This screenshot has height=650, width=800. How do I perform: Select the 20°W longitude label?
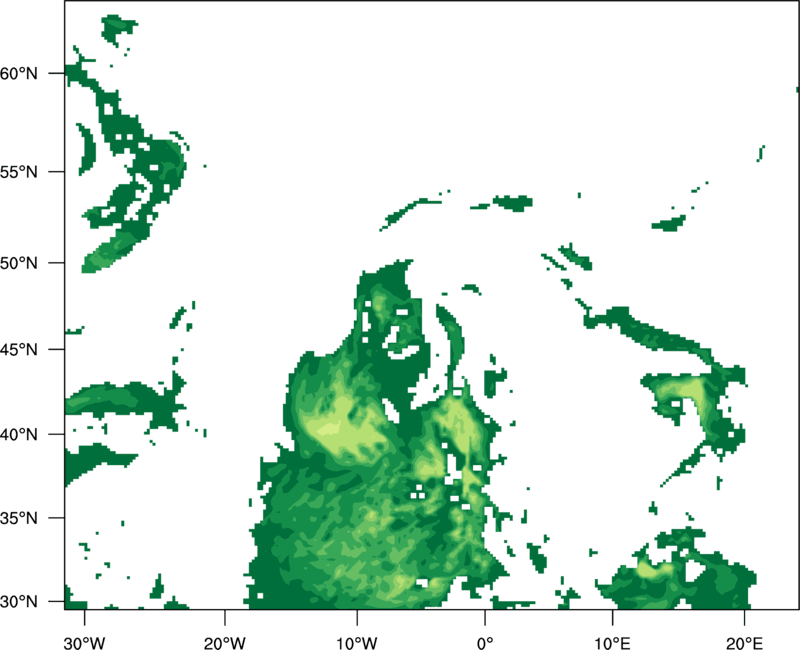[x=225, y=643]
